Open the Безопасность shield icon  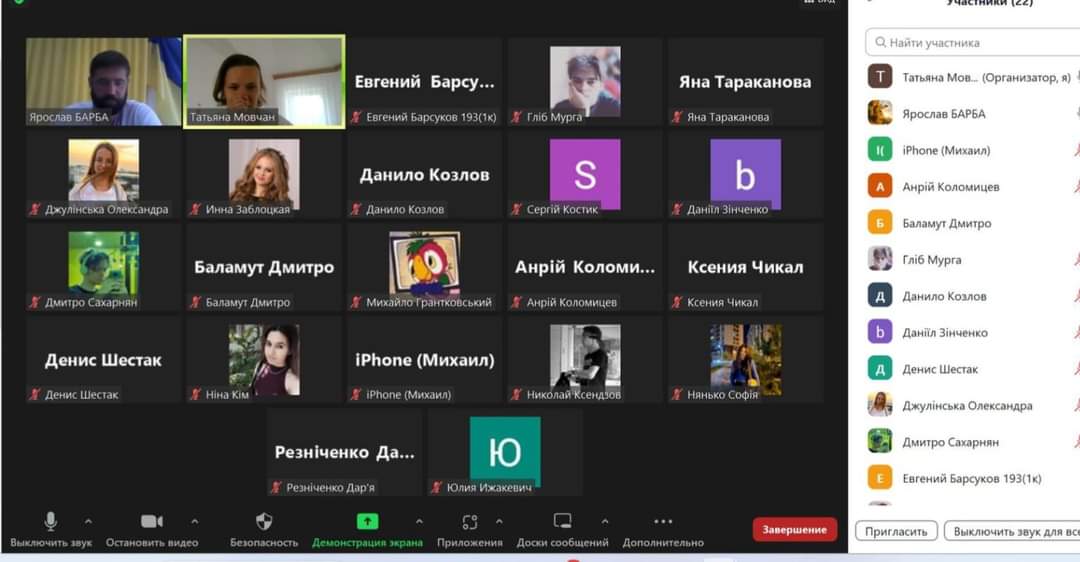(x=264, y=521)
